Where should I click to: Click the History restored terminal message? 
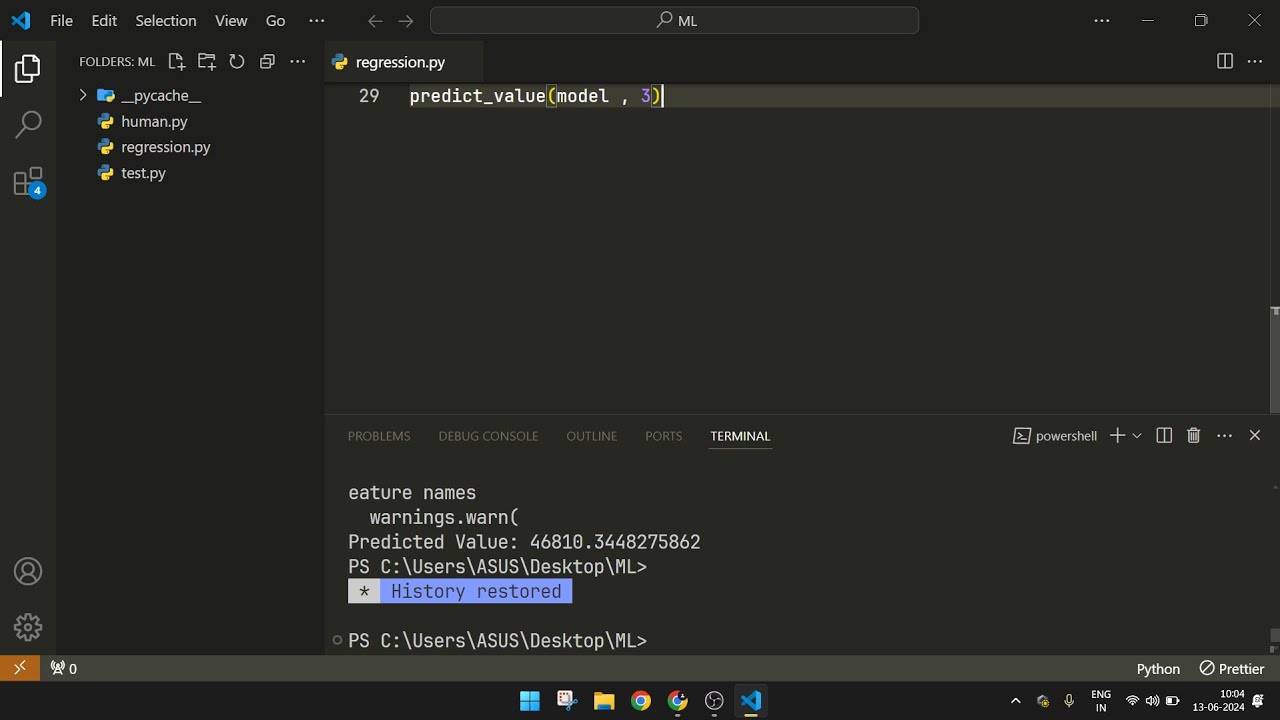coord(460,591)
